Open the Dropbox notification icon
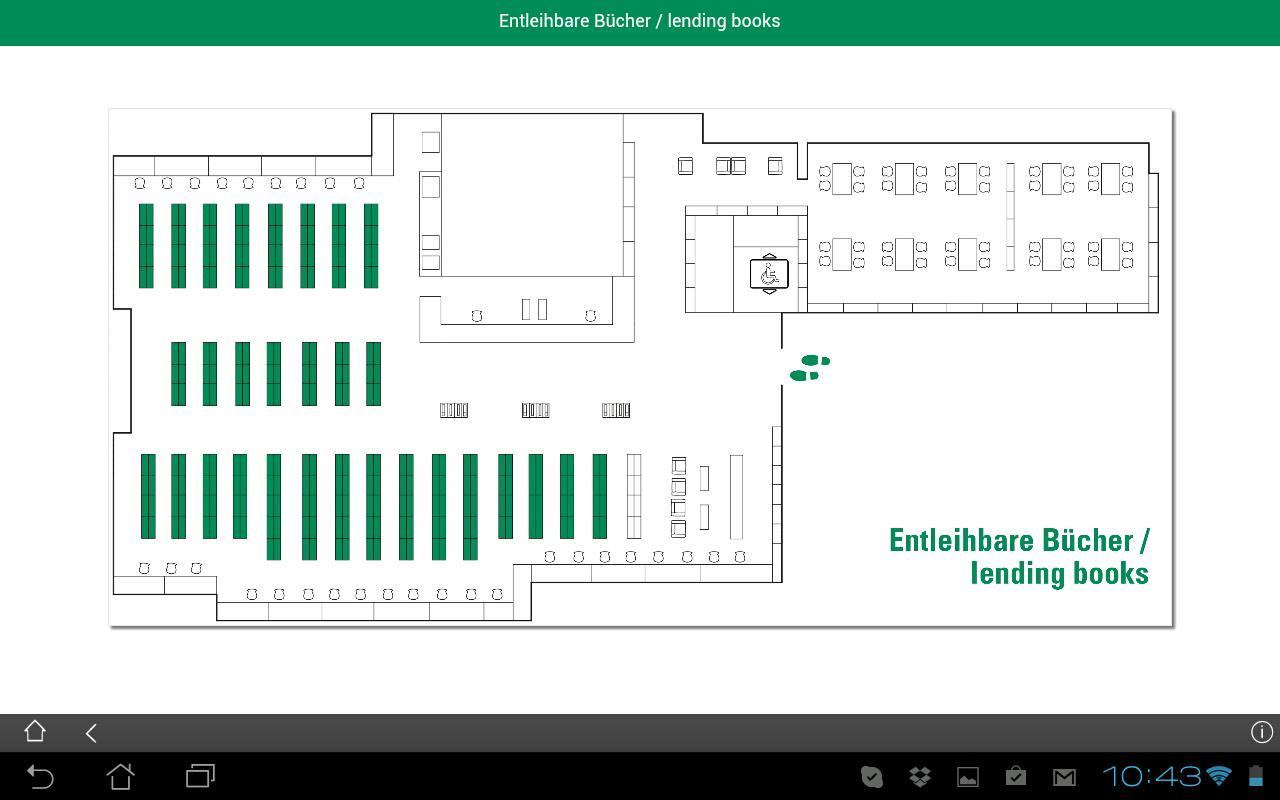 919,776
